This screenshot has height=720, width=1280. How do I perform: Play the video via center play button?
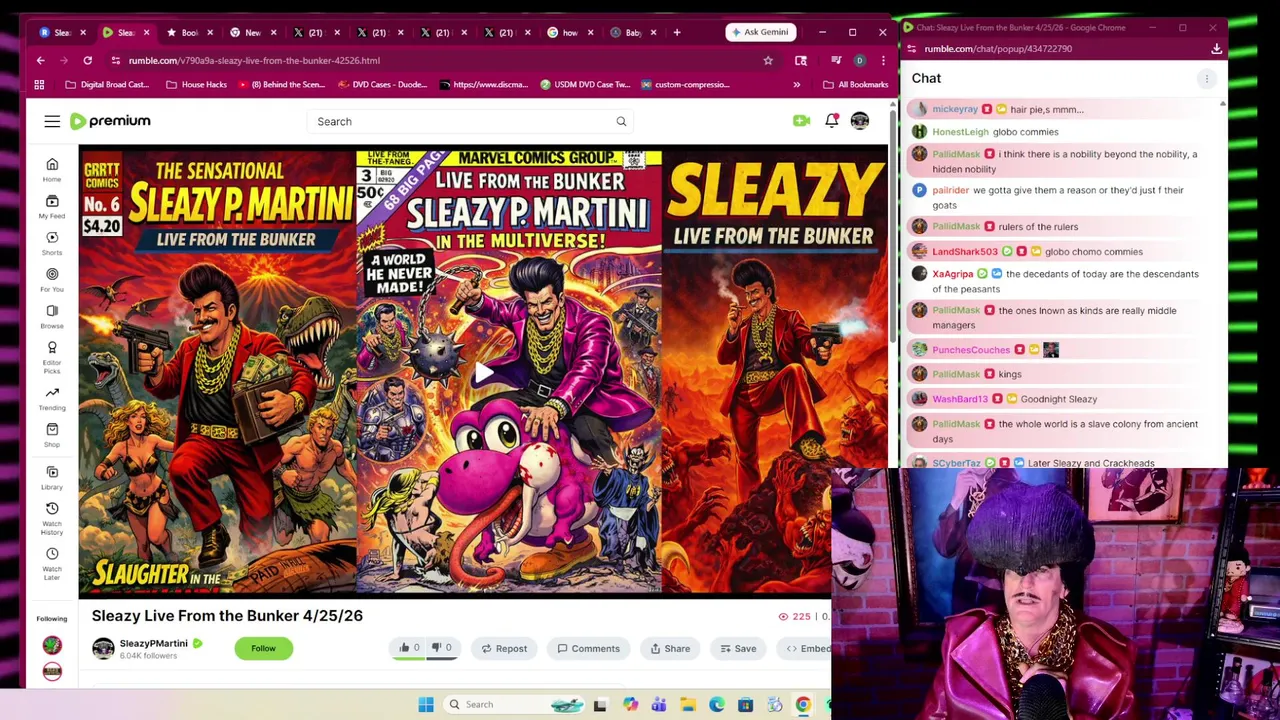coord(483,373)
